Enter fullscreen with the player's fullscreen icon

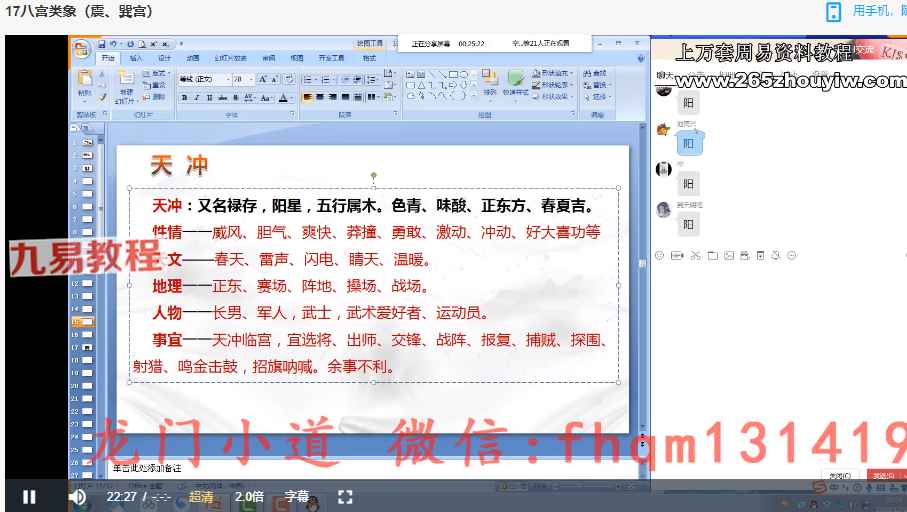(x=345, y=497)
